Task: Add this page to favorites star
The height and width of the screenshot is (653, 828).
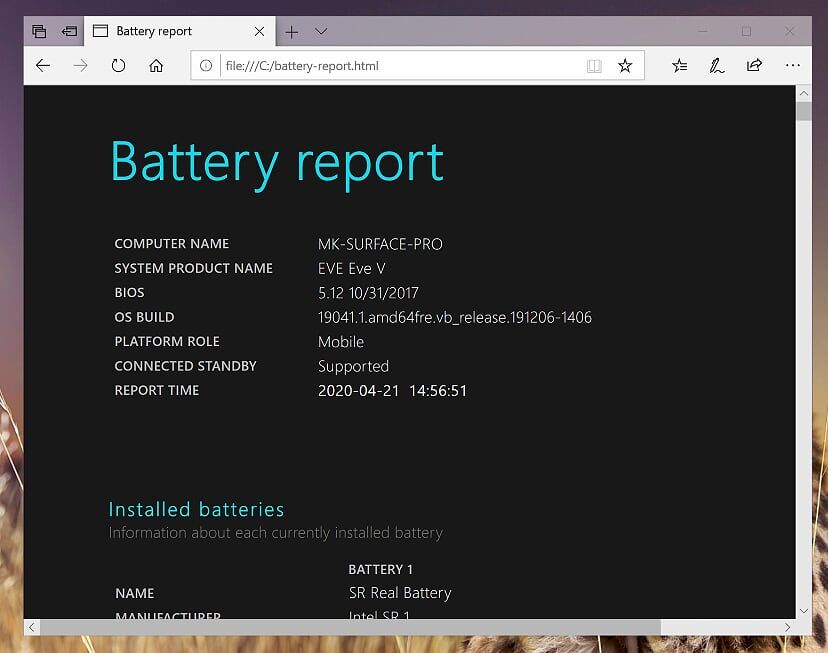Action: (x=625, y=66)
